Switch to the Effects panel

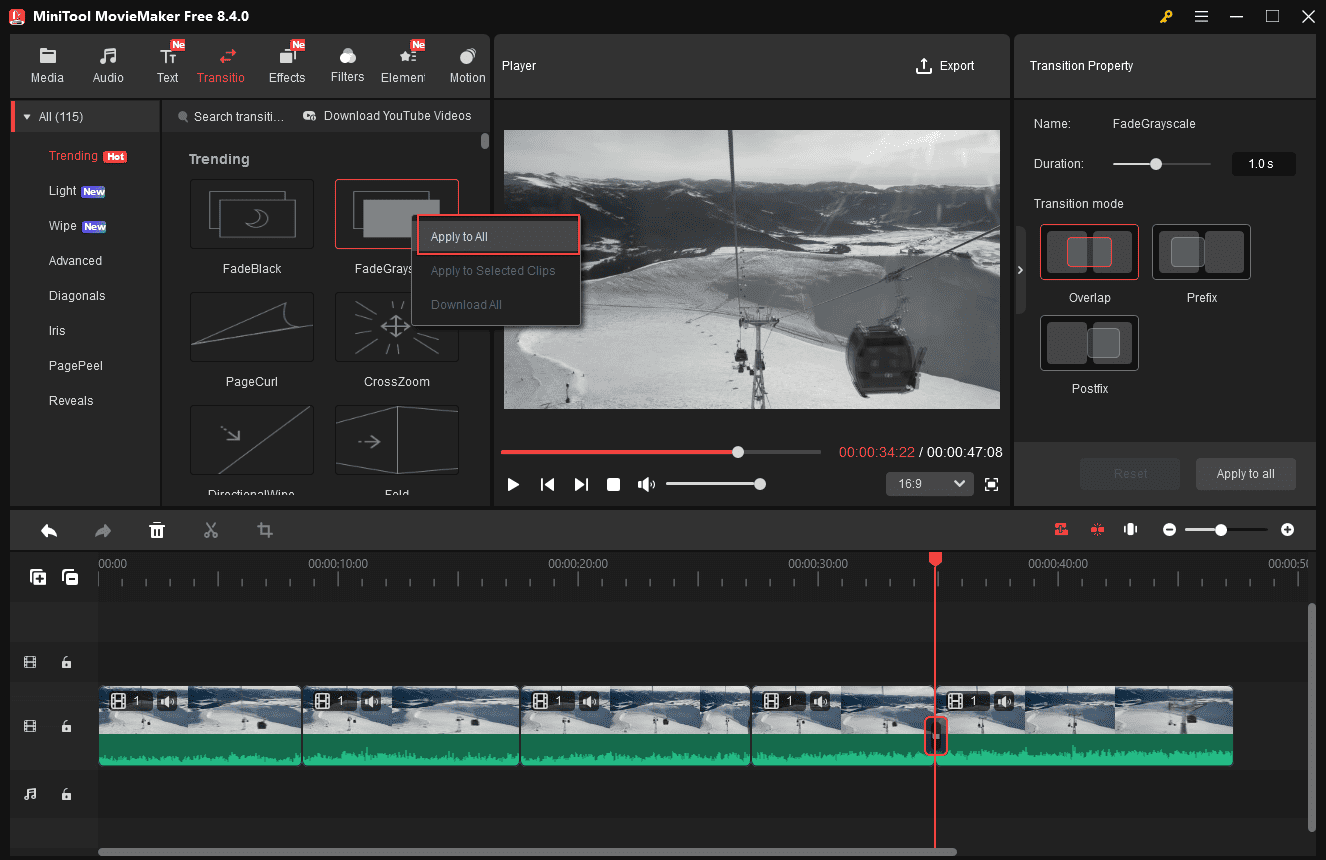click(287, 62)
